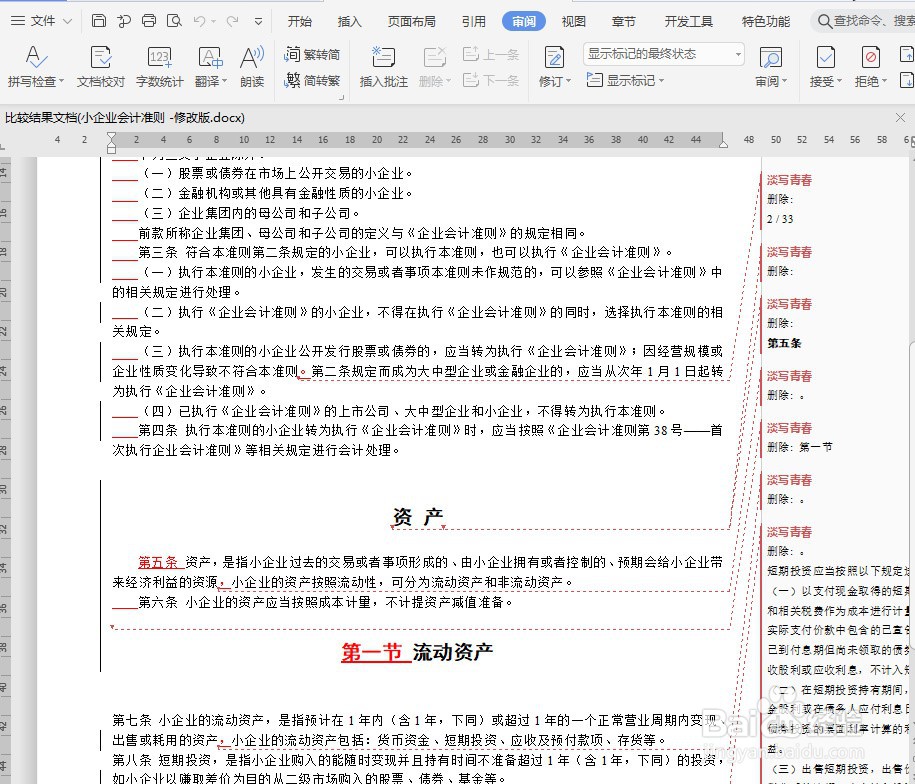
Task: Open the 特色功能 tab
Action: [766, 22]
